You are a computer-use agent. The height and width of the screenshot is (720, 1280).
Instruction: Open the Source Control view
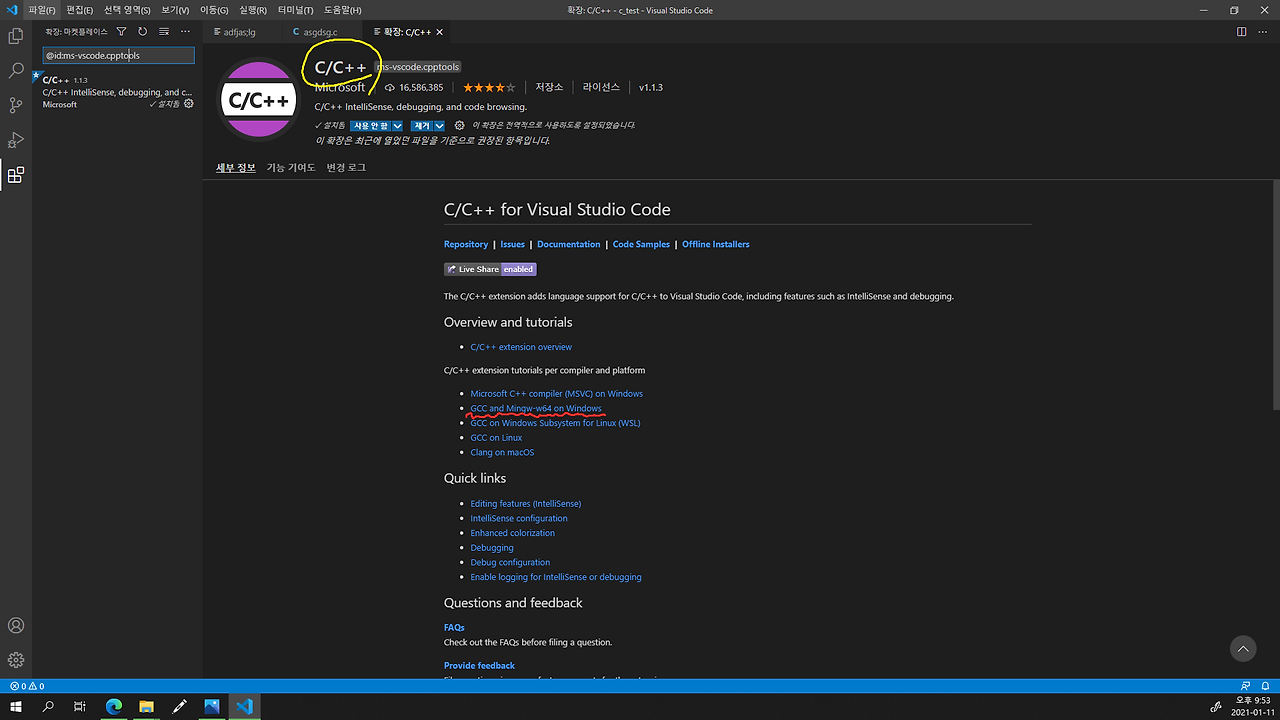16,105
